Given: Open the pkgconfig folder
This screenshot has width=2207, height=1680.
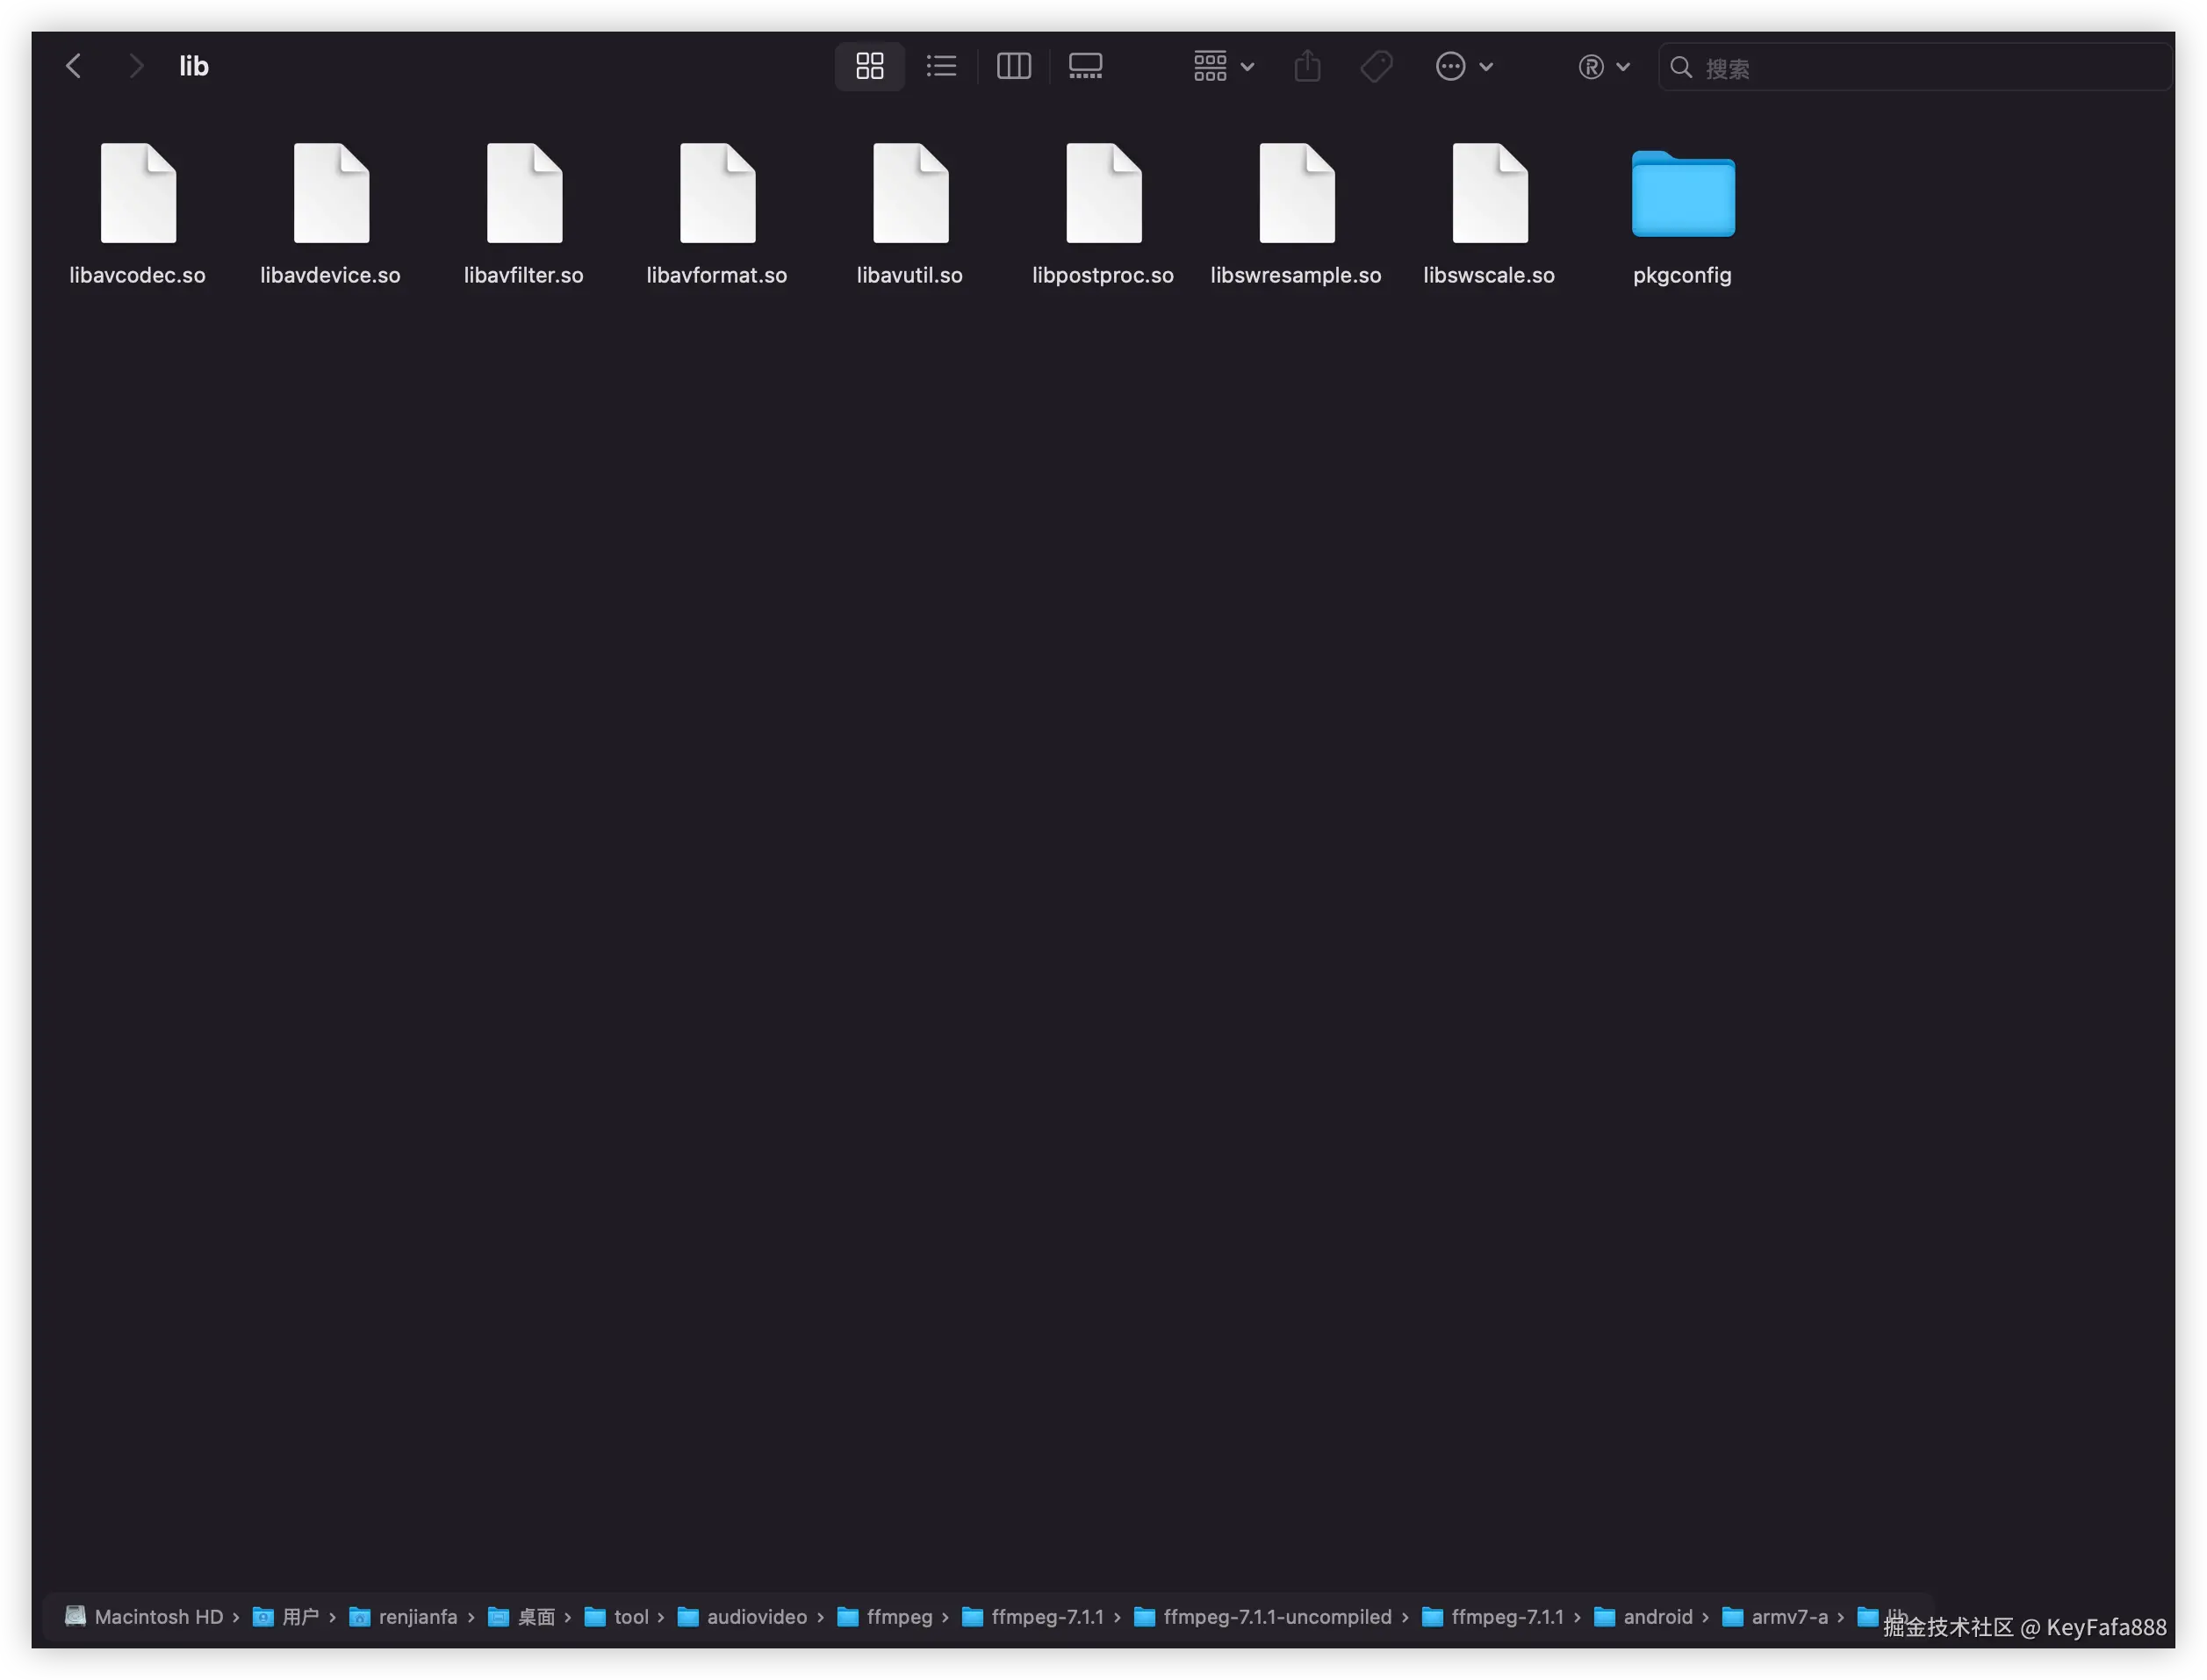Looking at the screenshot, I should coord(1682,194).
